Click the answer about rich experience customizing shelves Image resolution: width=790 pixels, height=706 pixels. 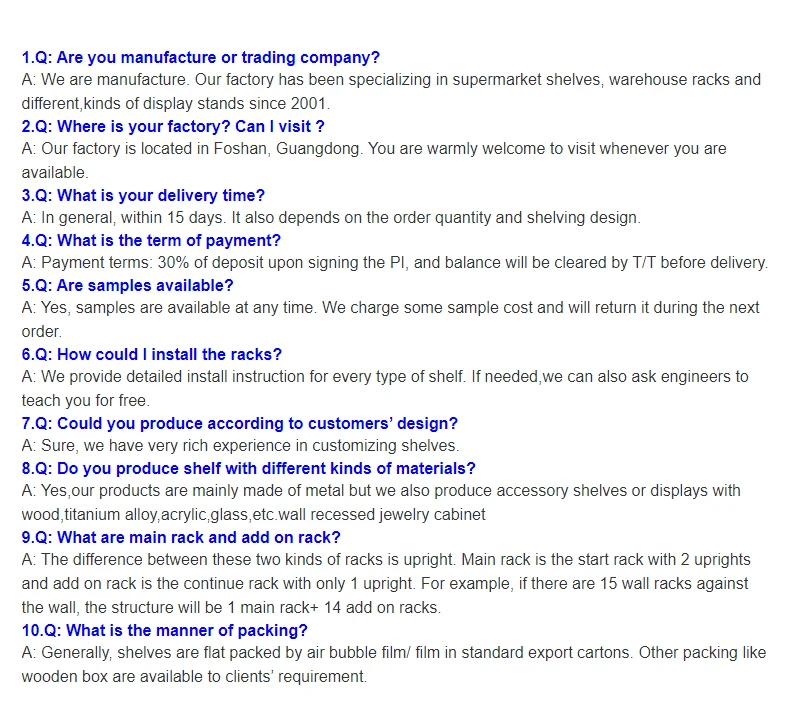pos(240,445)
